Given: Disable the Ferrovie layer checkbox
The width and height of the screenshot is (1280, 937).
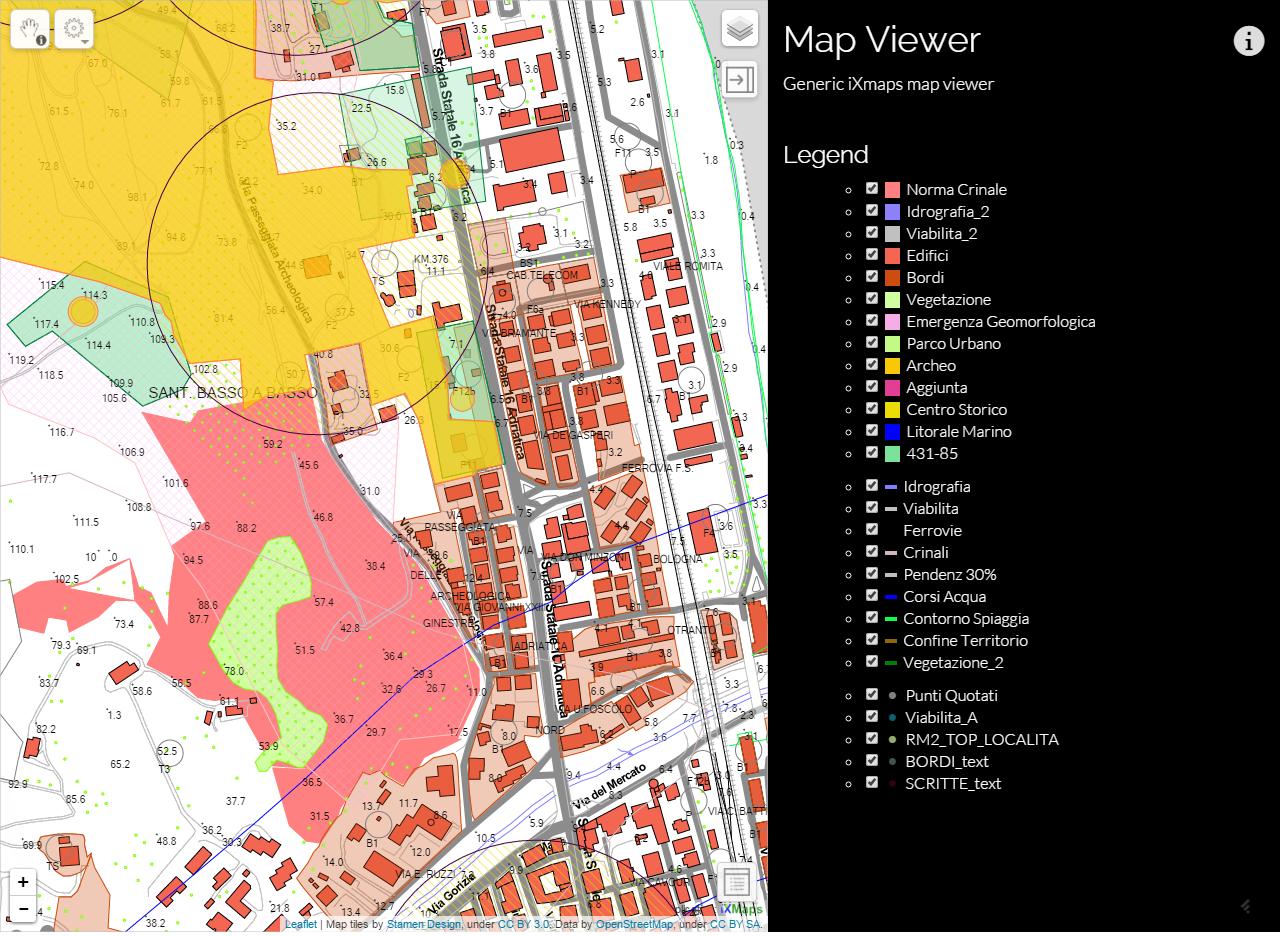Looking at the screenshot, I should (872, 530).
